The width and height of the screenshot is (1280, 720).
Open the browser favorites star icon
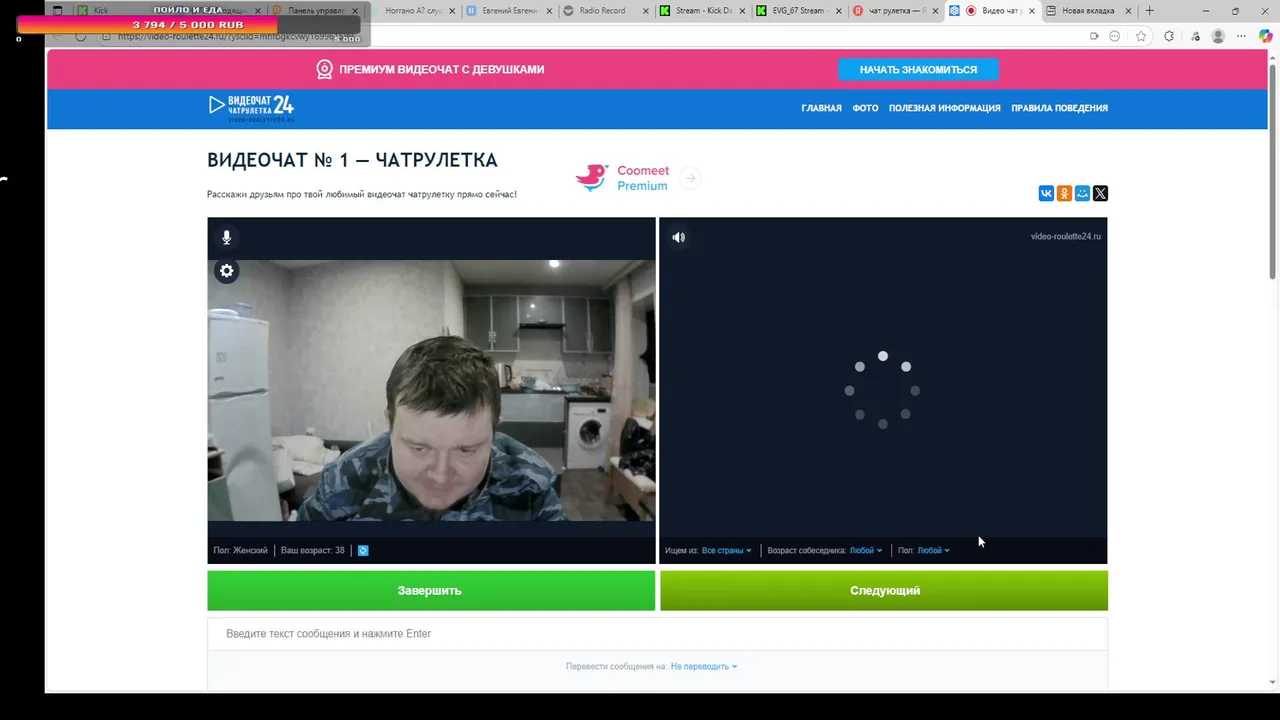point(1141,36)
